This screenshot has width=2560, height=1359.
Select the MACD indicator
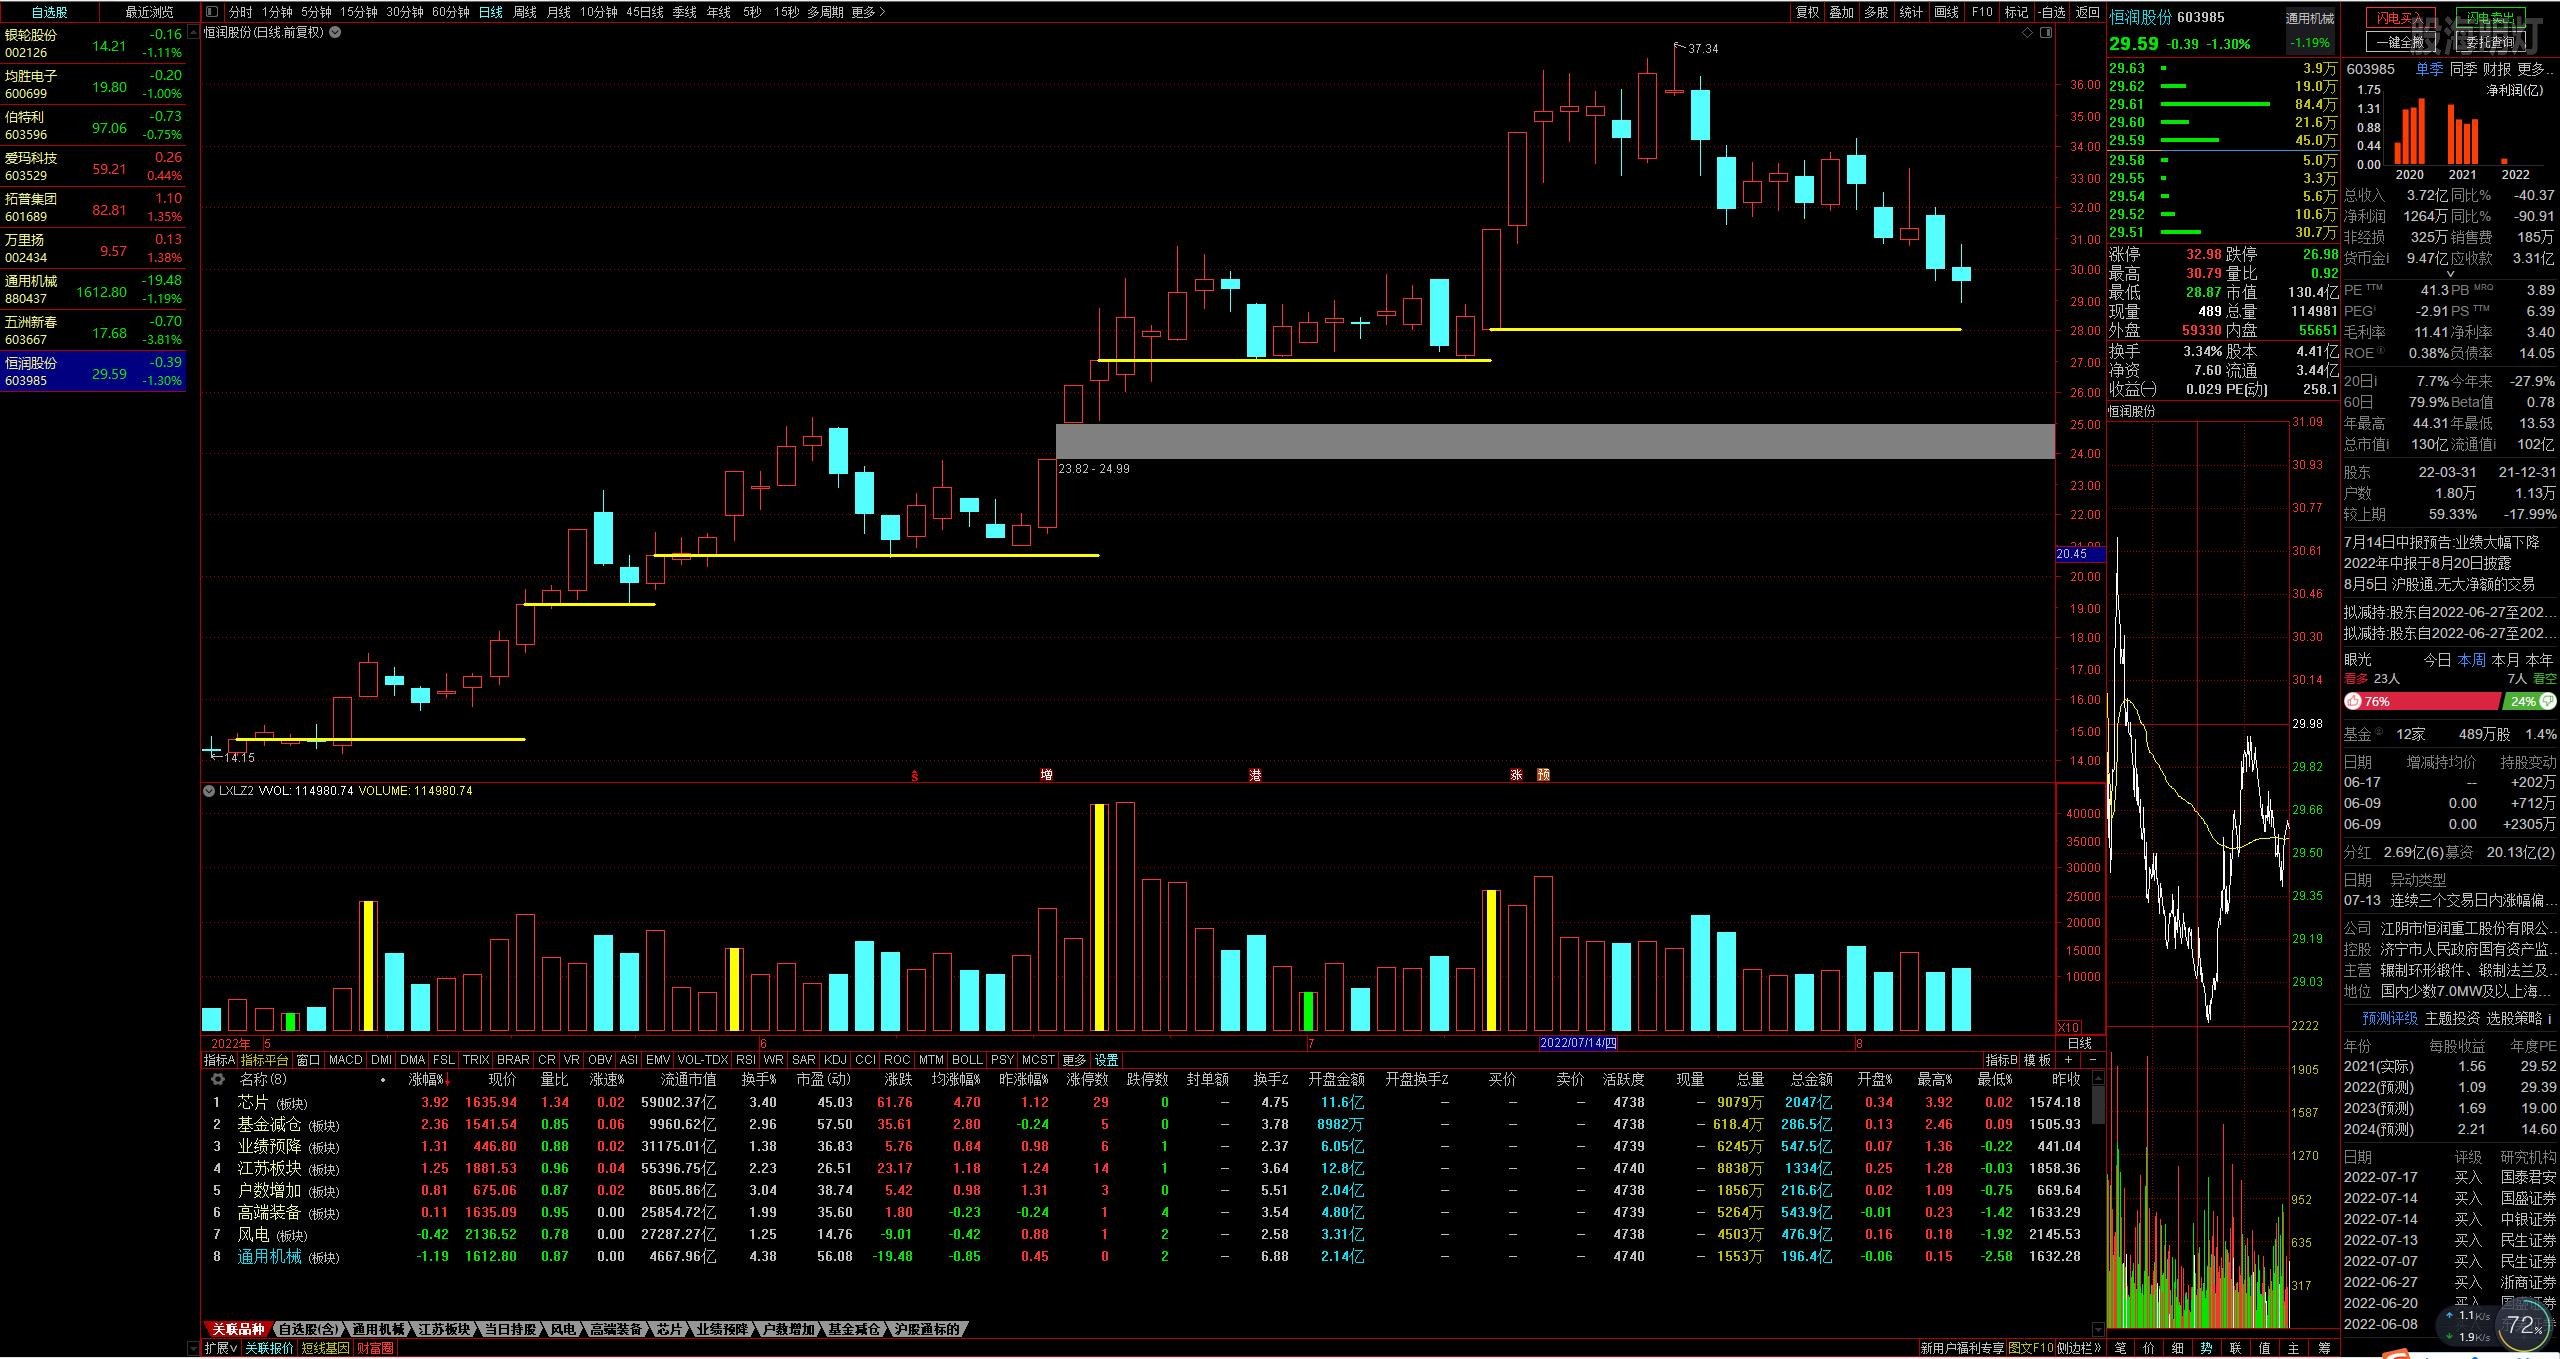(345, 1060)
